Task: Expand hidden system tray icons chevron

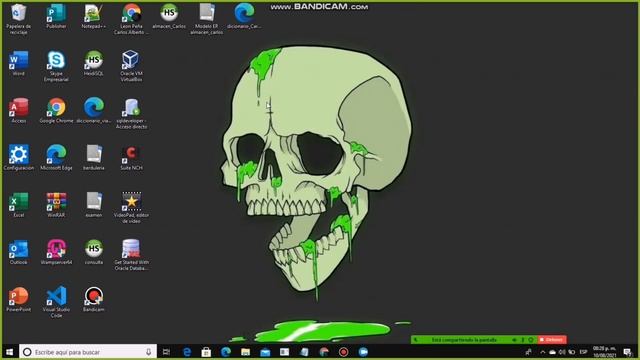Action: click(542, 352)
